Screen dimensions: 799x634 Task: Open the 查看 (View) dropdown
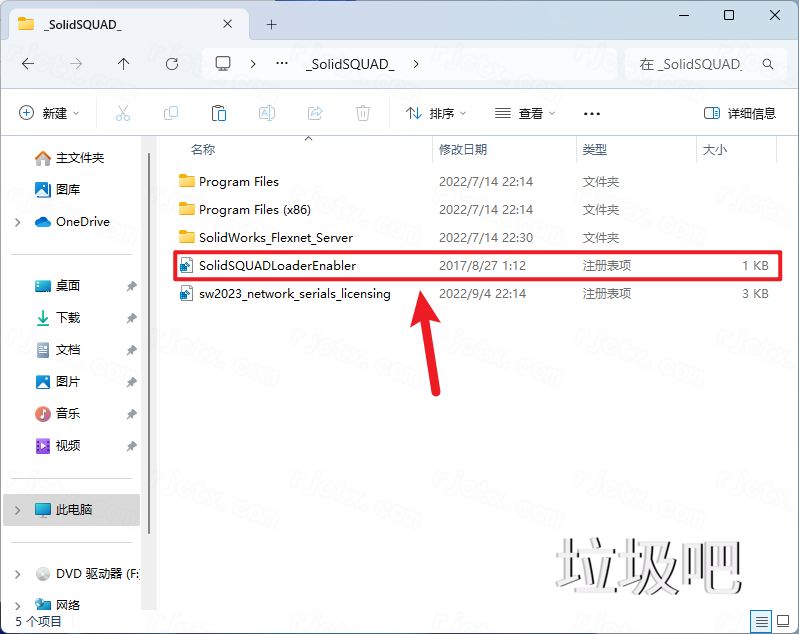pyautogui.click(x=525, y=113)
